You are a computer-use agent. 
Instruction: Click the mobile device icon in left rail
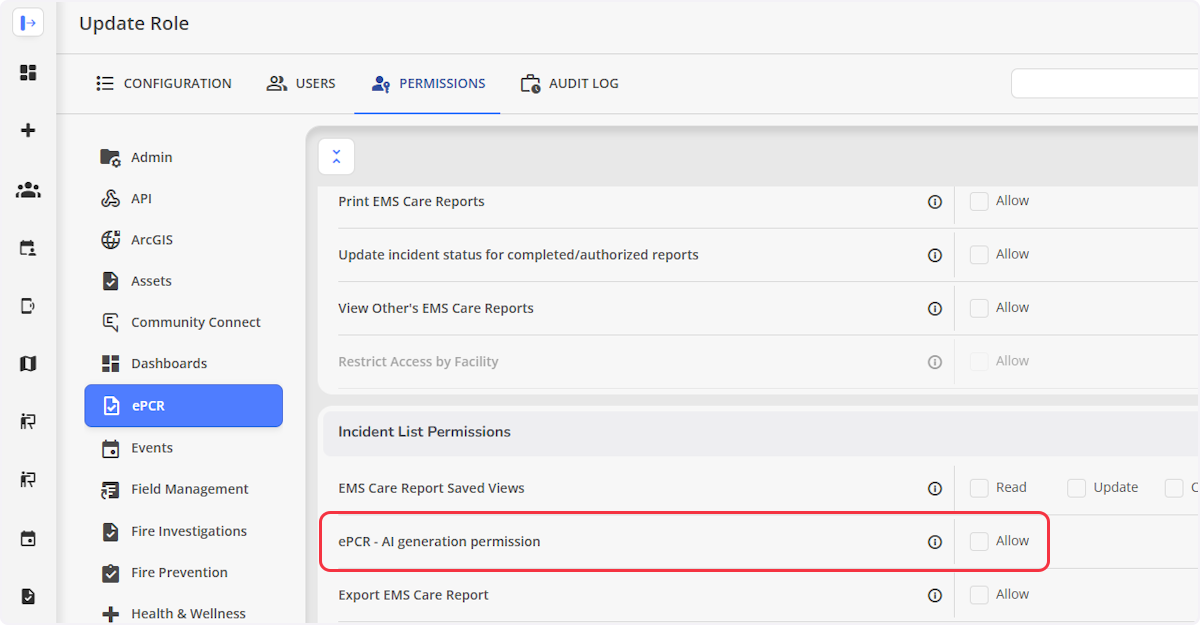28,306
